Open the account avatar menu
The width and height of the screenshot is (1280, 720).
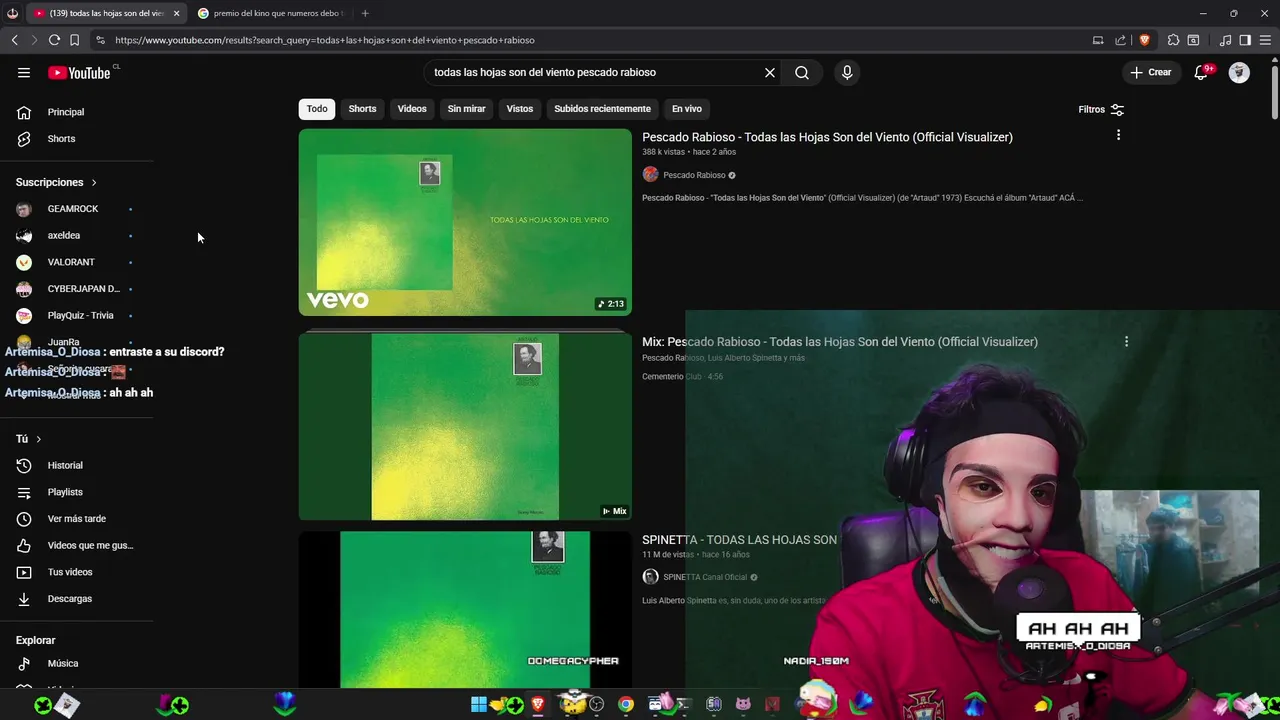pyautogui.click(x=1239, y=72)
